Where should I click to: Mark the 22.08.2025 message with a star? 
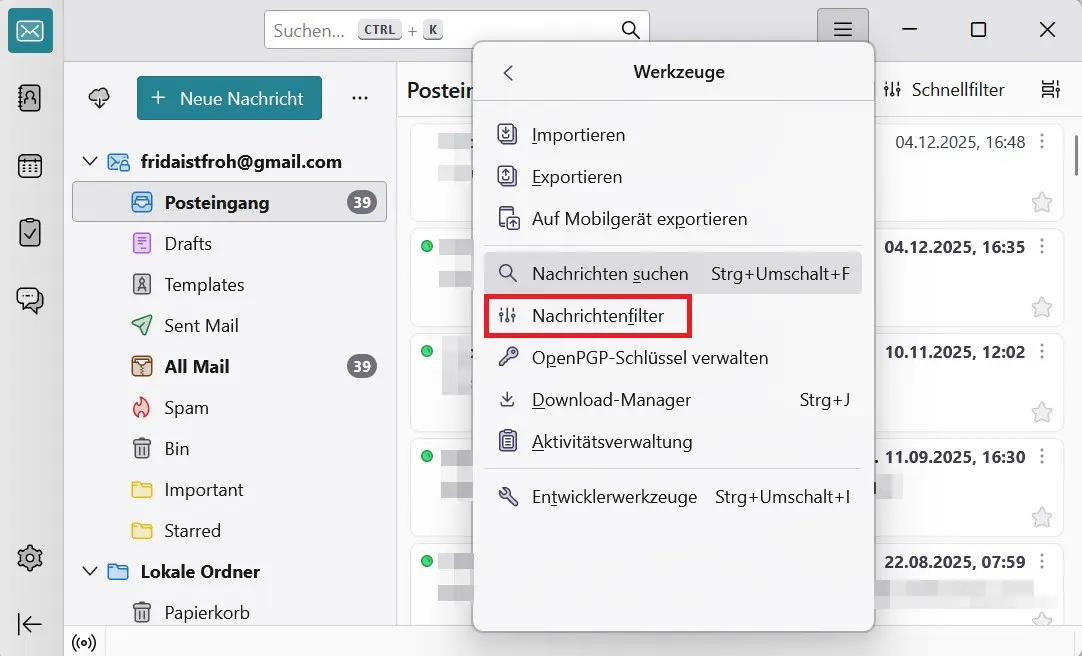[1042, 622]
